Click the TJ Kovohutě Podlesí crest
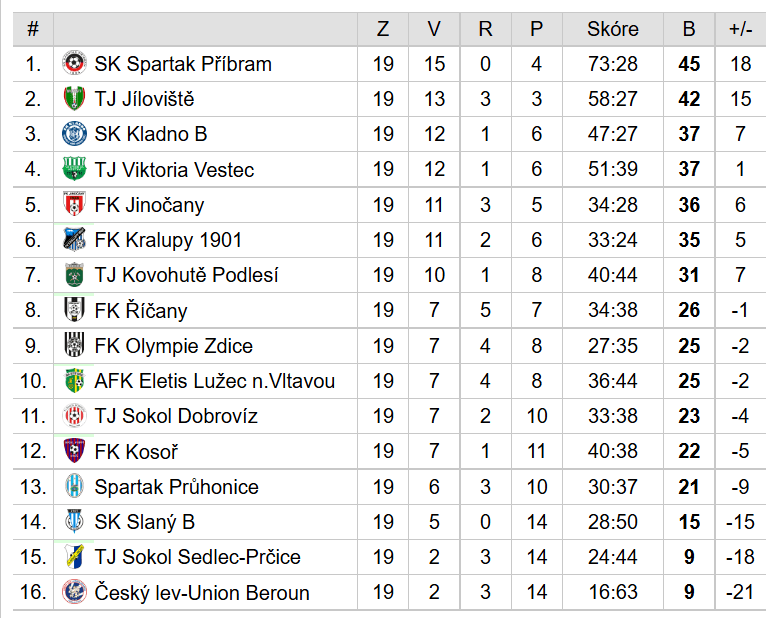This screenshot has width=777, height=618. click(x=74, y=275)
